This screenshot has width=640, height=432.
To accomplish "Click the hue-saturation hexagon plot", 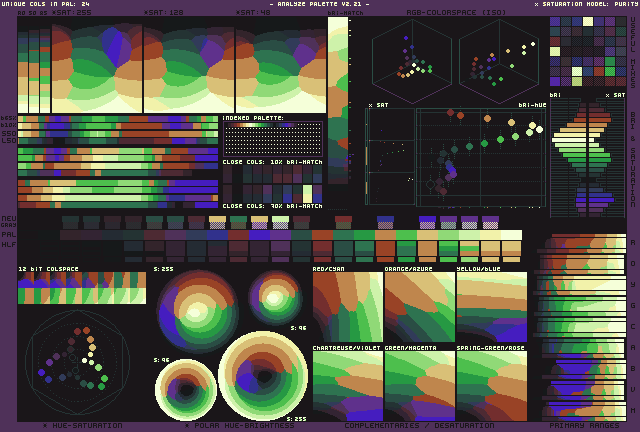I will pyautogui.click(x=77, y=363).
